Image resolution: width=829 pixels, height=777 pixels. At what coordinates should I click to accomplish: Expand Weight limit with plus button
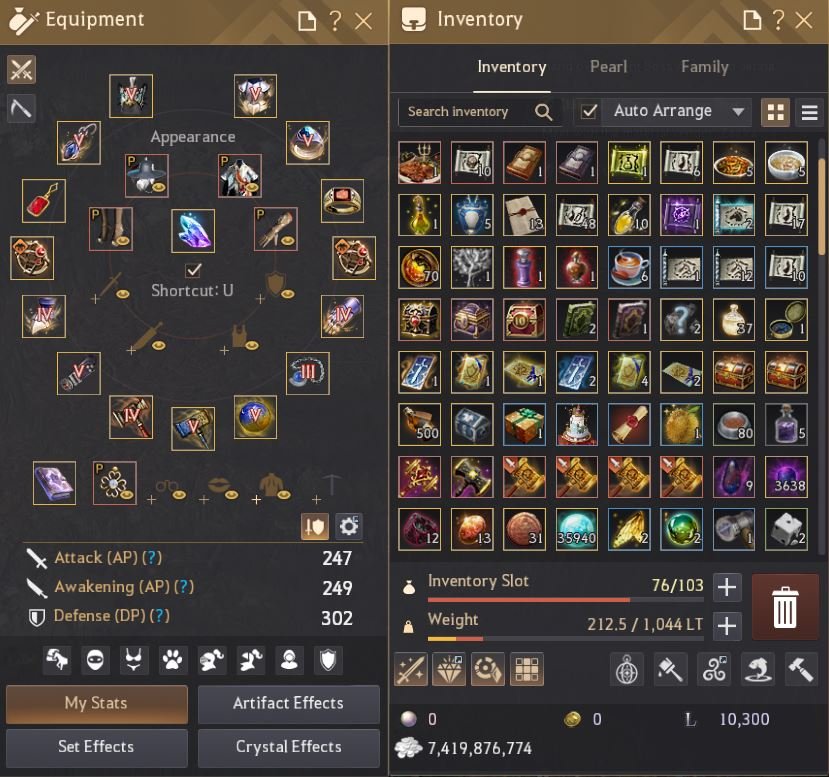pyautogui.click(x=727, y=626)
